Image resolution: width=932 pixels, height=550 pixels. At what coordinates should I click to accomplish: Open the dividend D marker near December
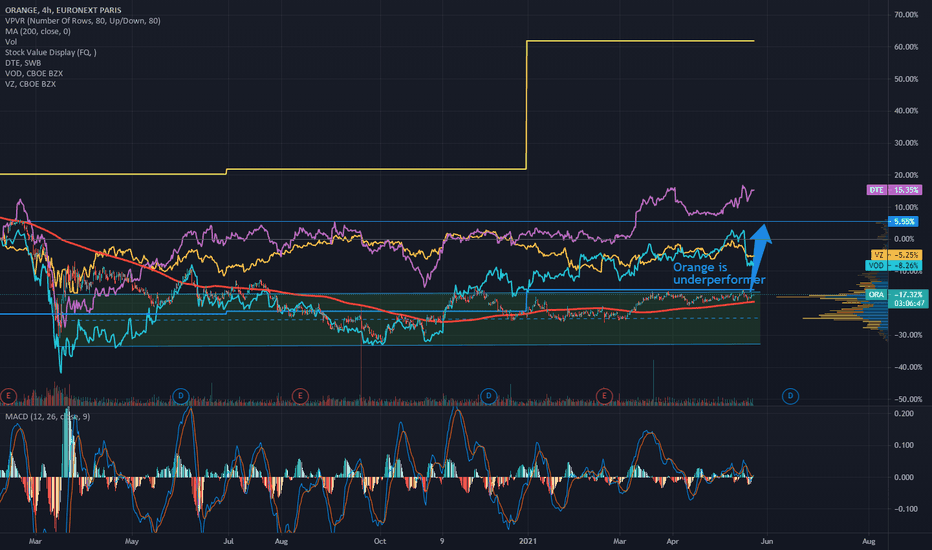[488, 395]
